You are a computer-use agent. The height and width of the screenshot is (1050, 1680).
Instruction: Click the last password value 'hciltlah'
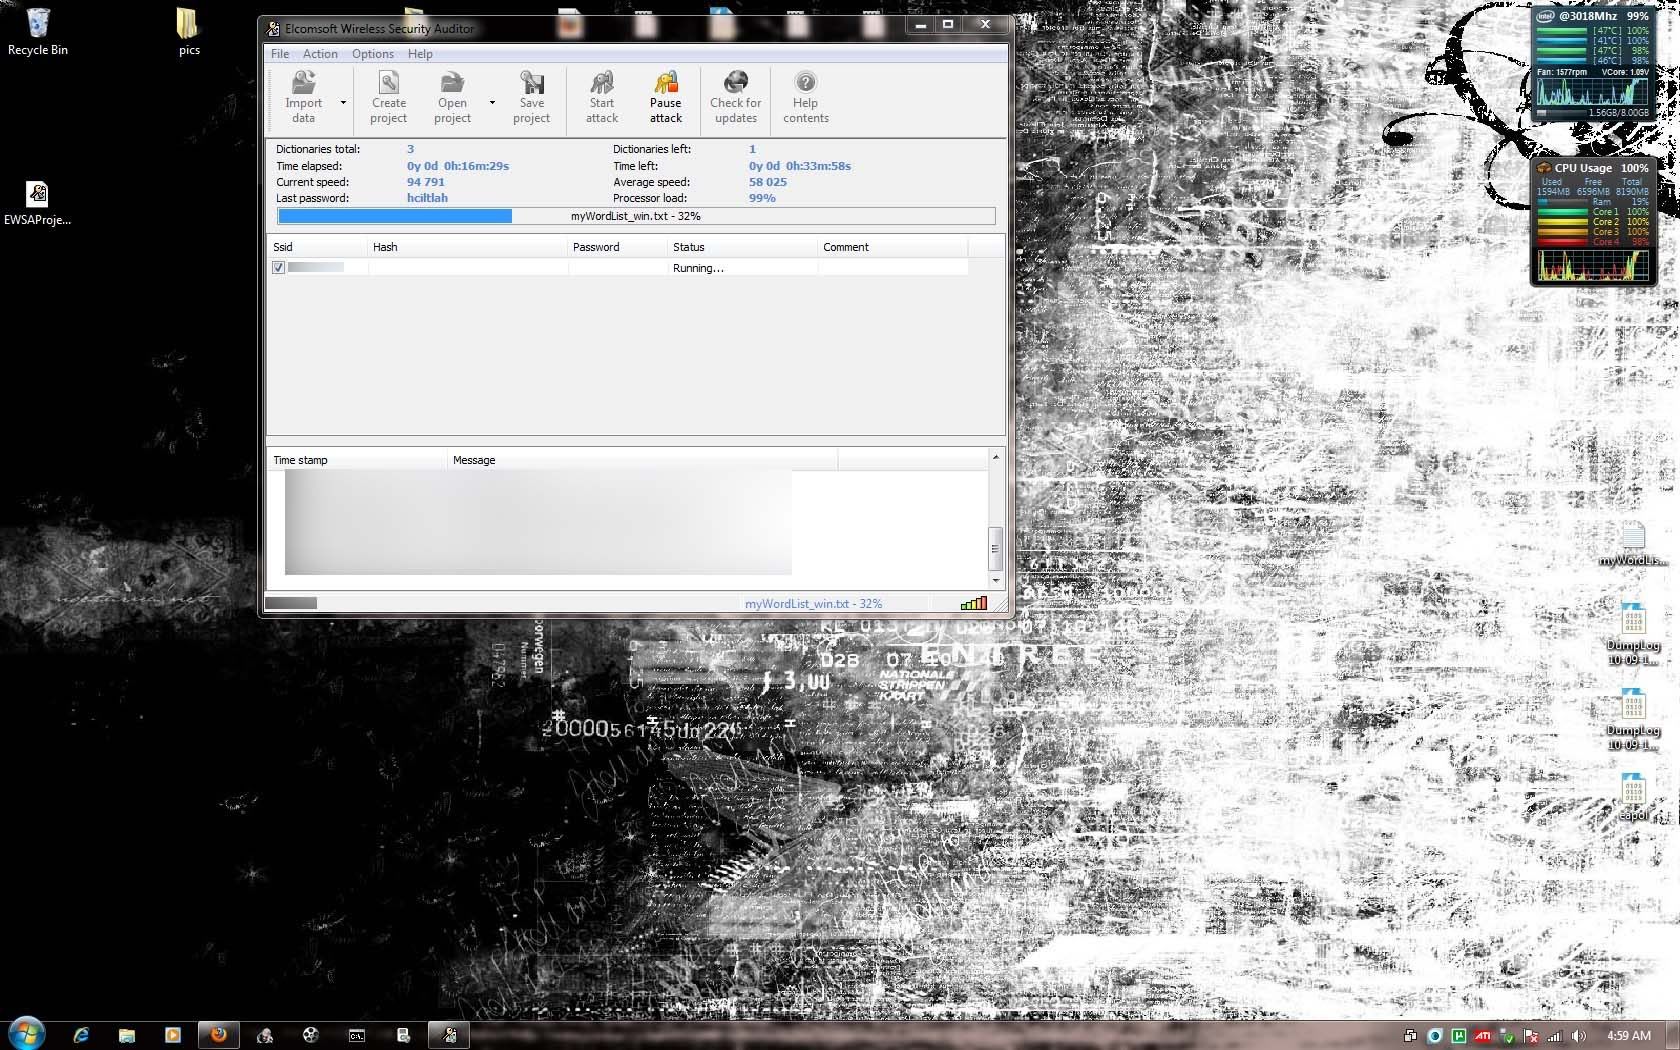coord(427,198)
